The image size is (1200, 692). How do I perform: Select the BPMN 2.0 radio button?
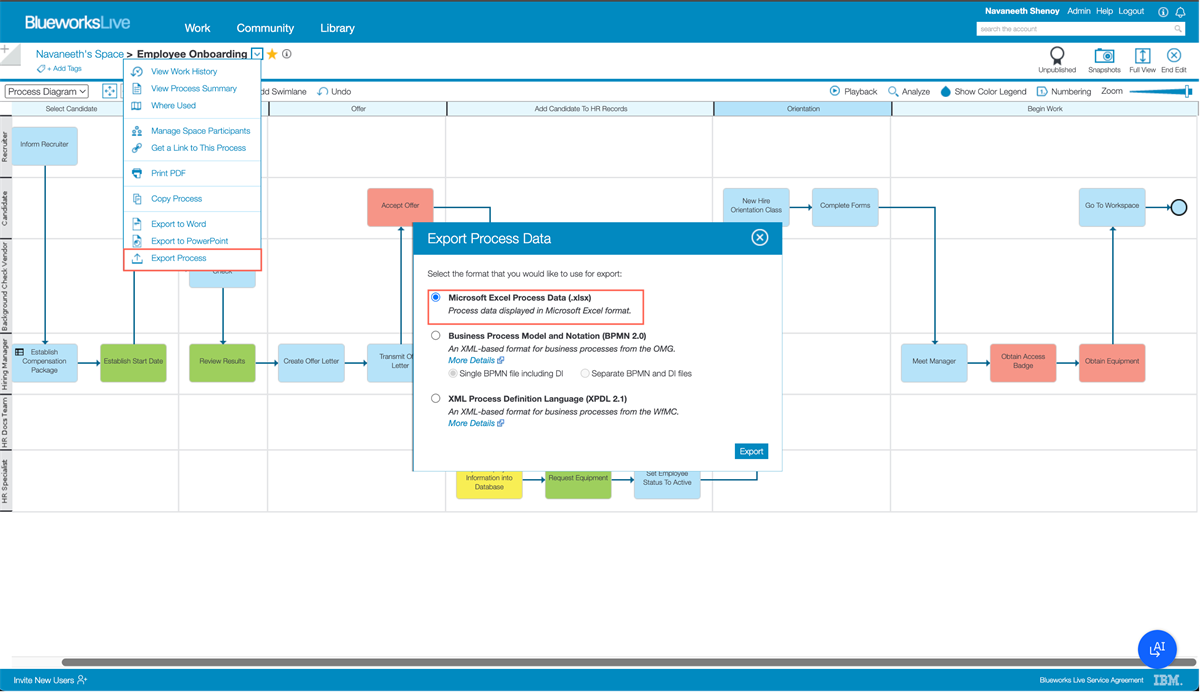click(436, 336)
